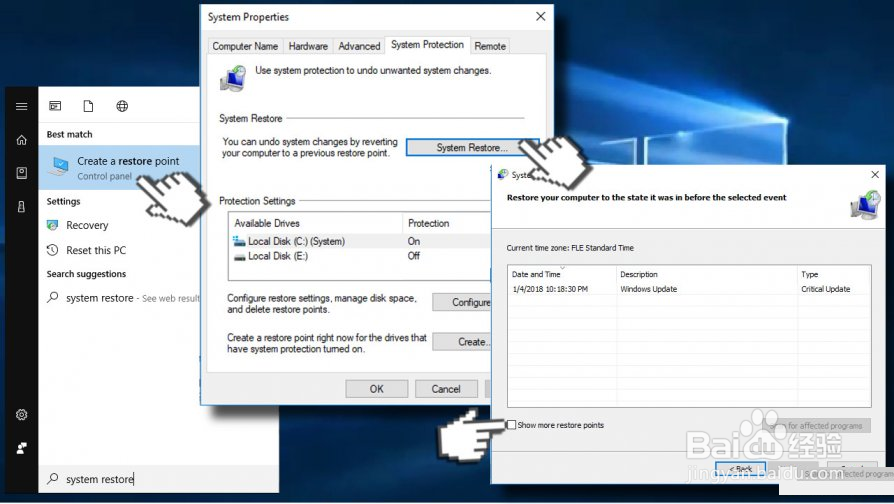The height and width of the screenshot is (504, 894).
Task: Select Local Disk (C:) (System) drive row
Action: [x=360, y=241]
